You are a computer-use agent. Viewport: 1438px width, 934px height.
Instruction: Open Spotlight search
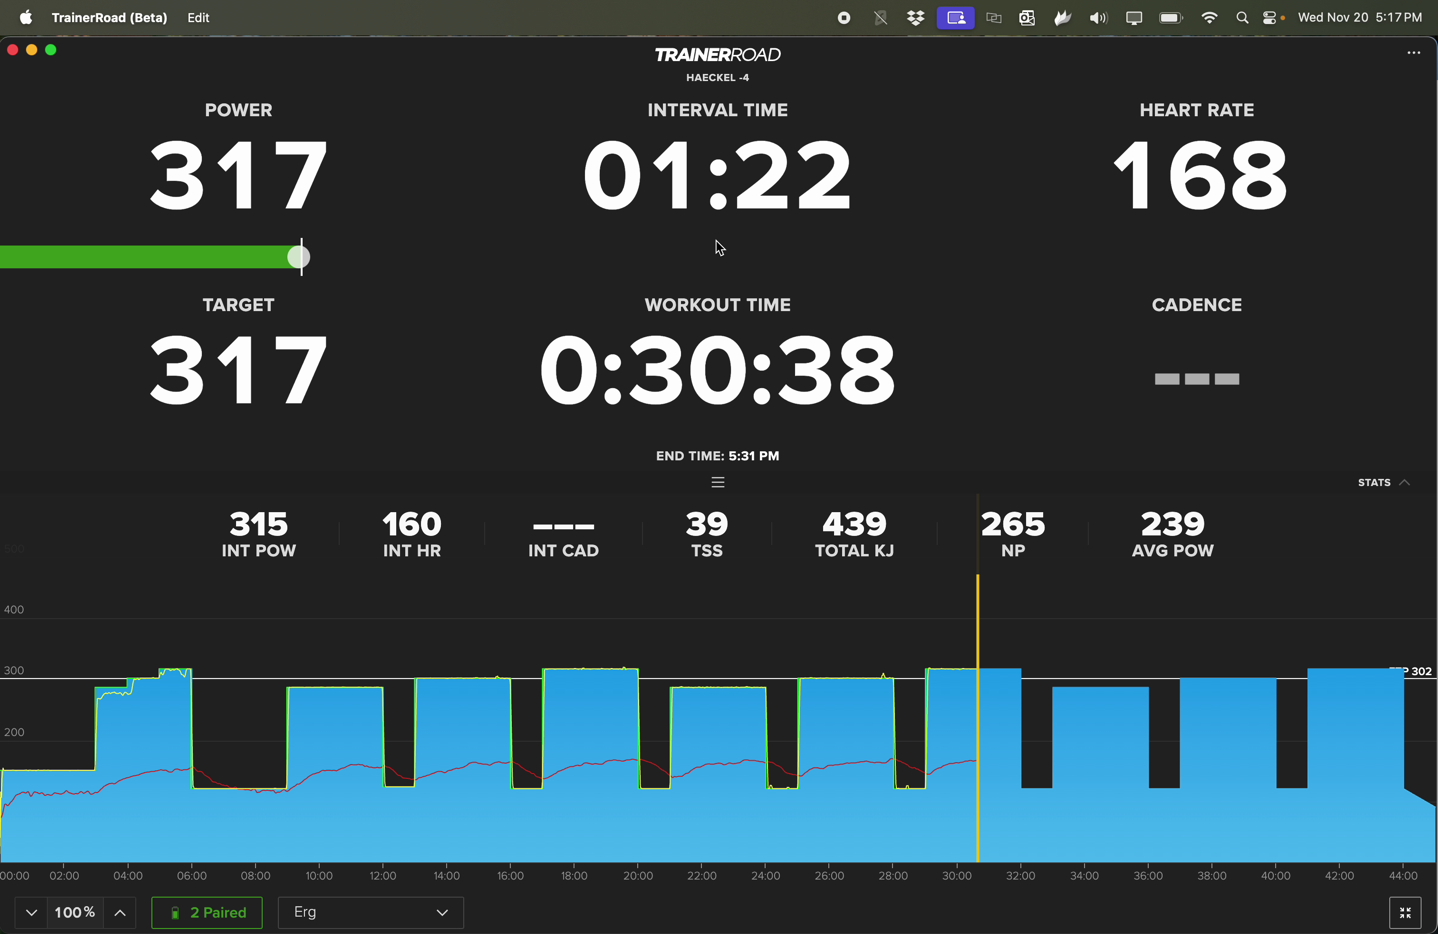pyautogui.click(x=1242, y=17)
